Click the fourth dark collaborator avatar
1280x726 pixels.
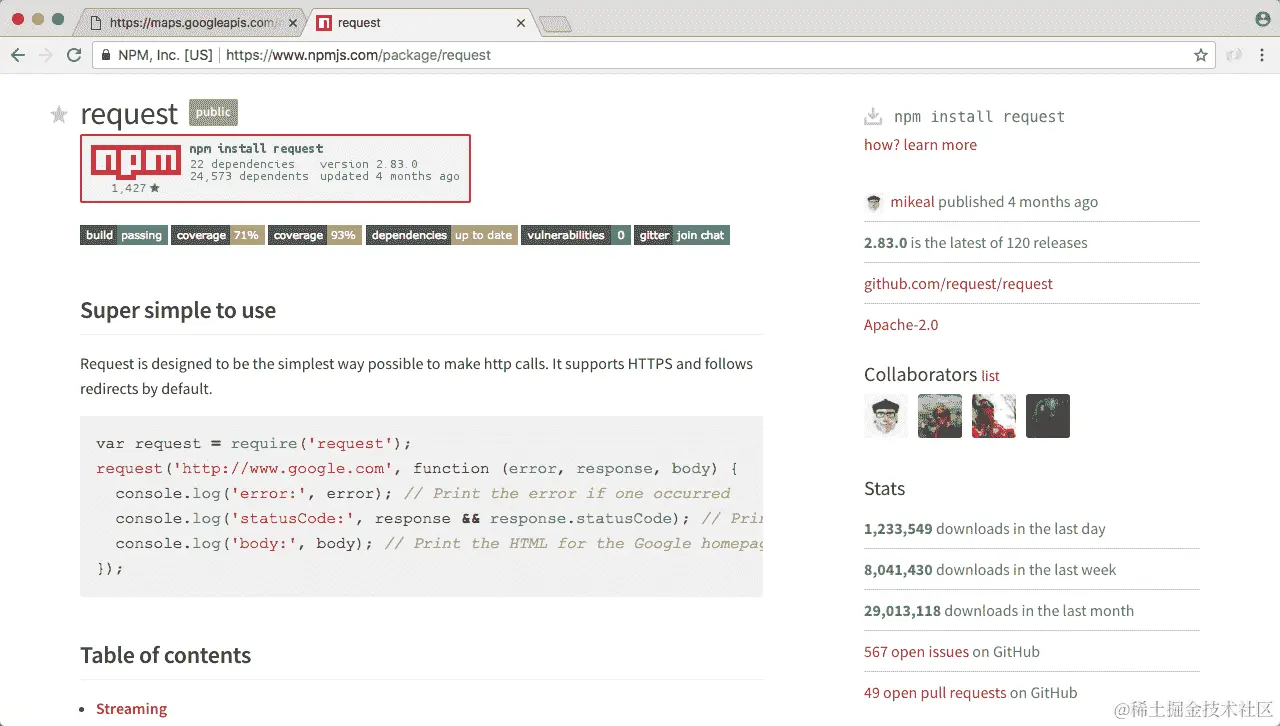1048,416
